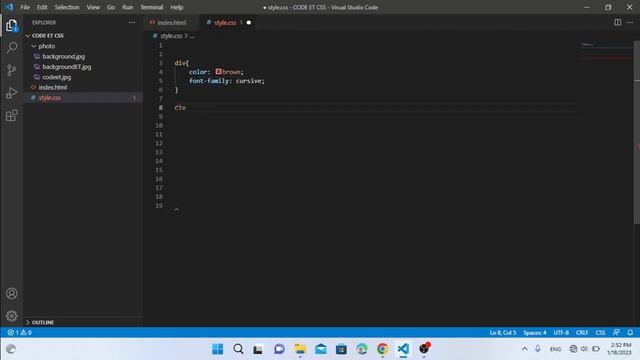The width and height of the screenshot is (640, 360).
Task: Click the microphone tray icon
Action: (x=538, y=349)
